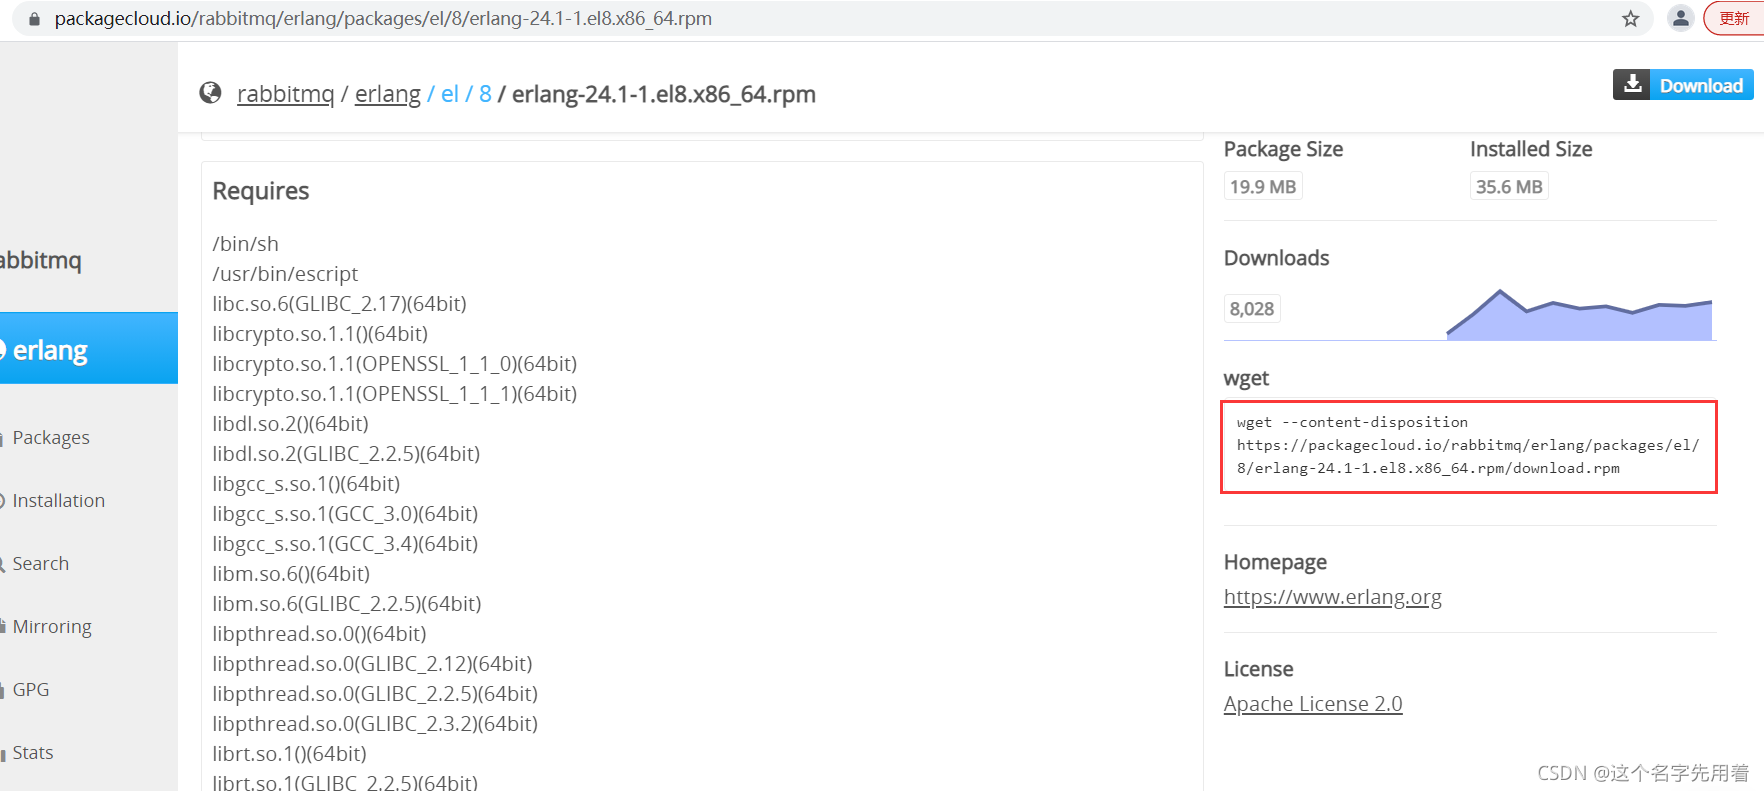Click the /bin/sh requirement
Viewport: 1764px width, 791px height.
[x=245, y=244]
